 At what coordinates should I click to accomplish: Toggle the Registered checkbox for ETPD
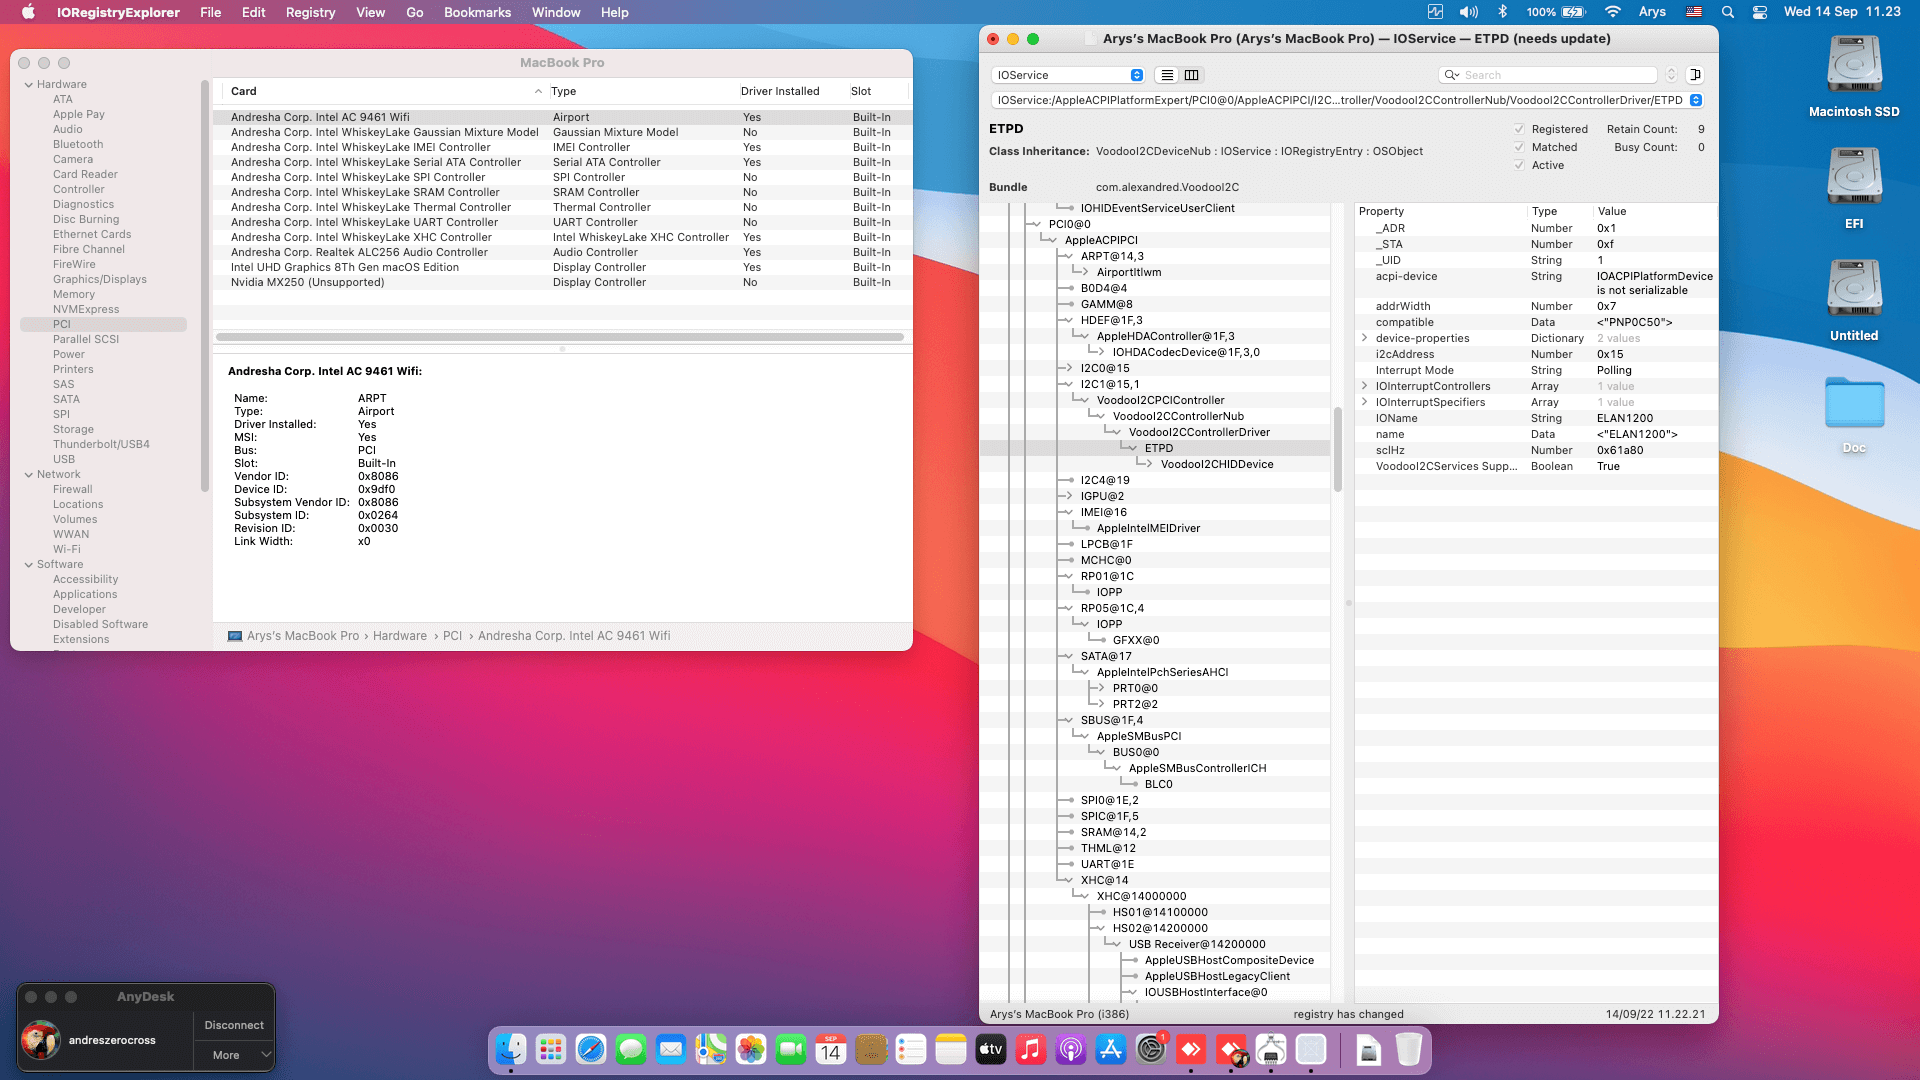point(1519,129)
